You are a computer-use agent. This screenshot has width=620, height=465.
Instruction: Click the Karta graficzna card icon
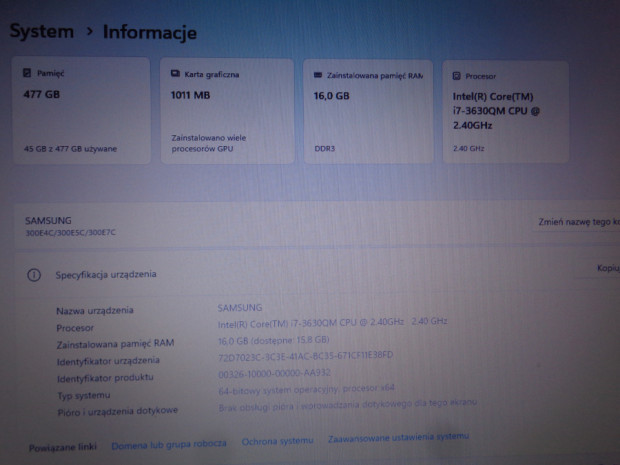(x=175, y=74)
